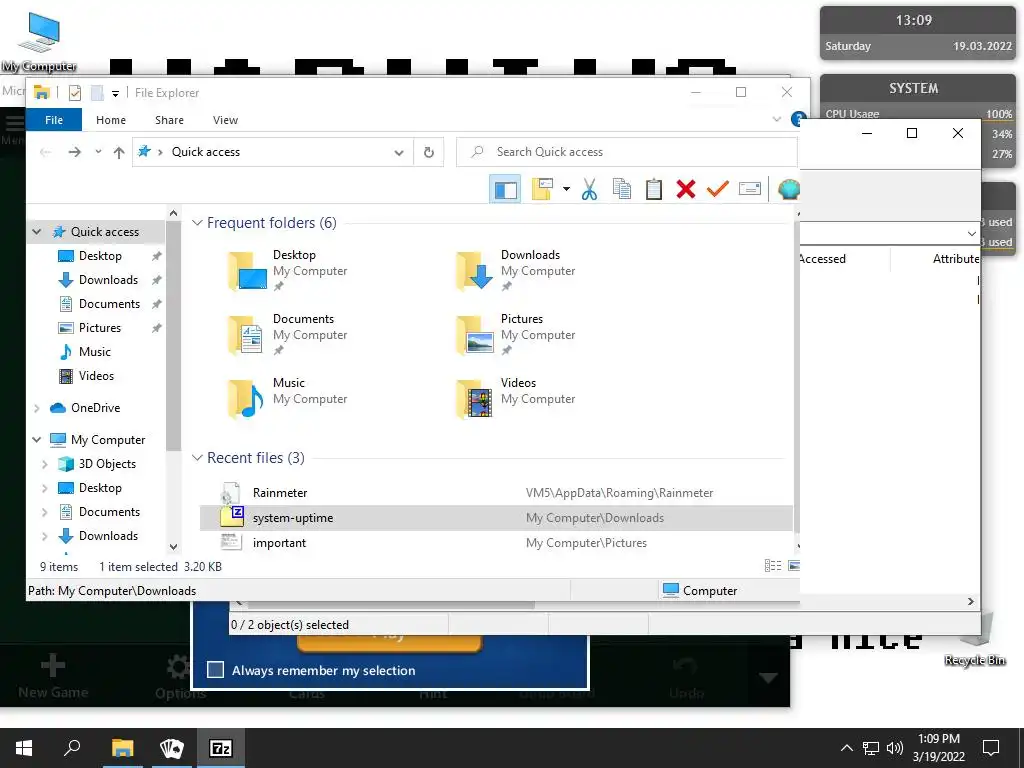Open the address bar history dropdown
Viewport: 1024px width, 768px height.
click(398, 153)
